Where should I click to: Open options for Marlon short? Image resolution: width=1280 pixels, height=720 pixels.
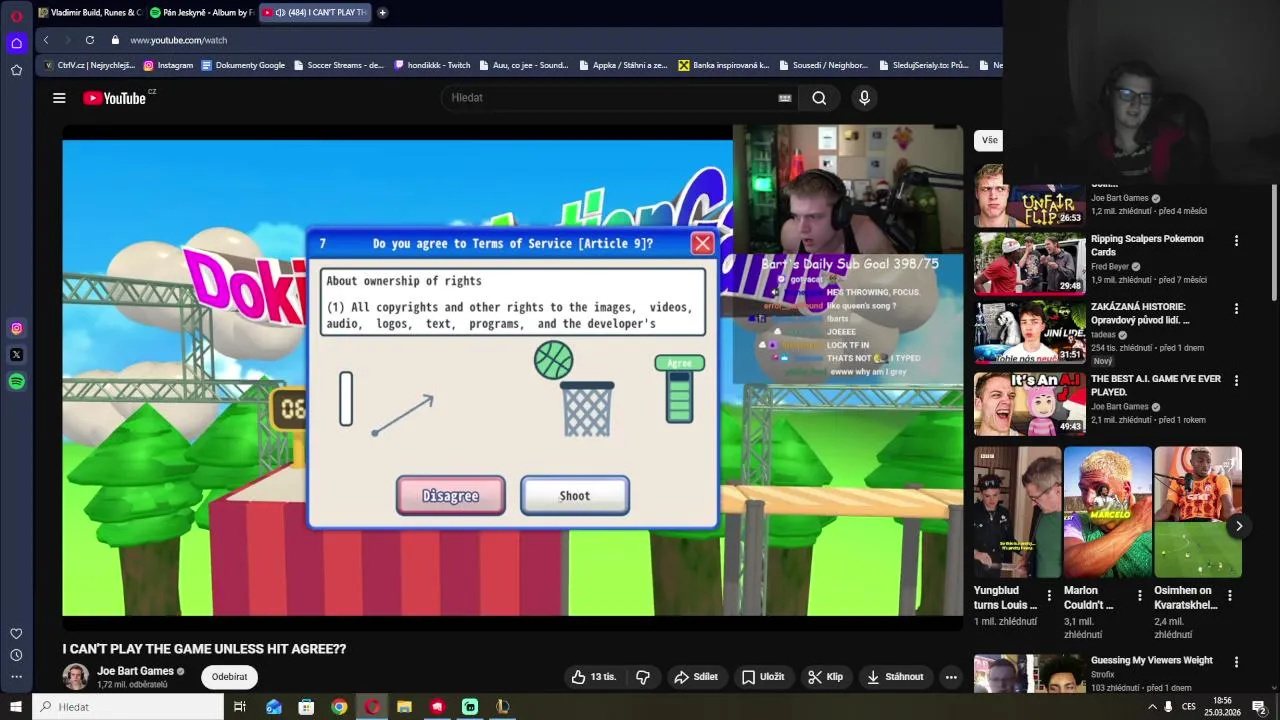tap(1139, 595)
